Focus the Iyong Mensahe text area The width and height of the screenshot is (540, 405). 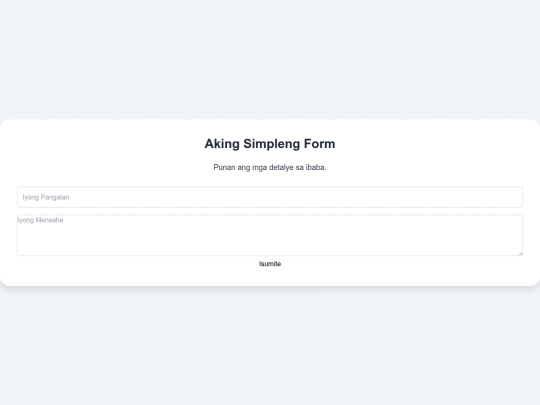click(270, 235)
